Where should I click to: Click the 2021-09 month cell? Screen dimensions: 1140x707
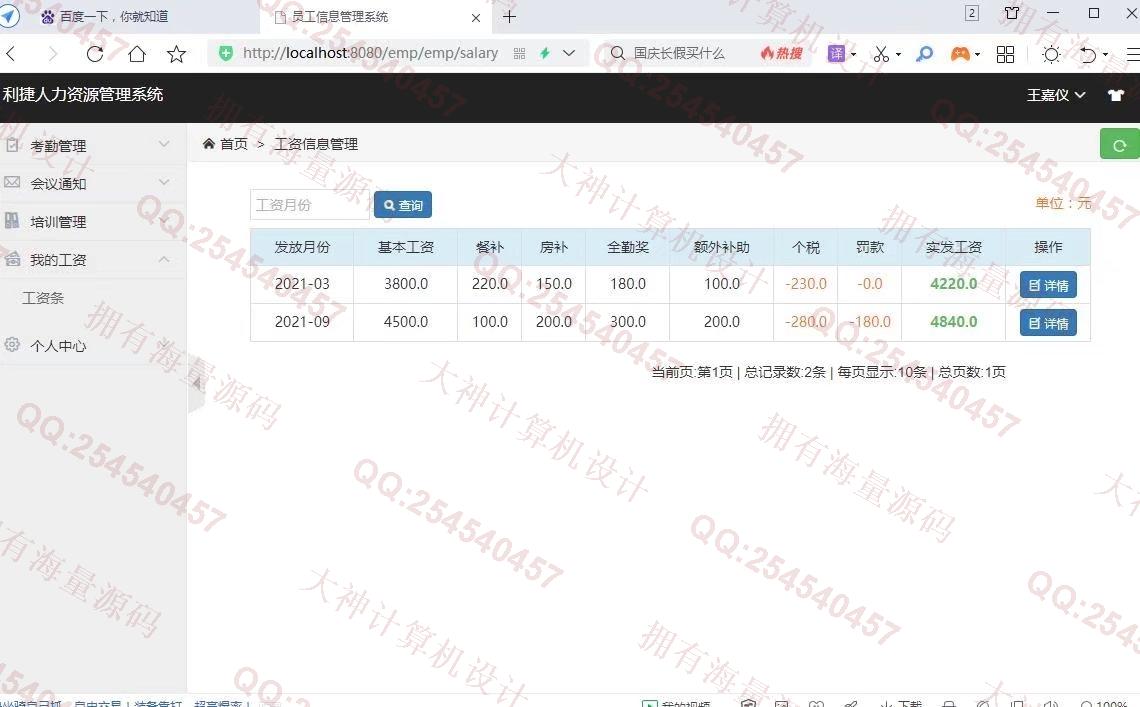(302, 321)
